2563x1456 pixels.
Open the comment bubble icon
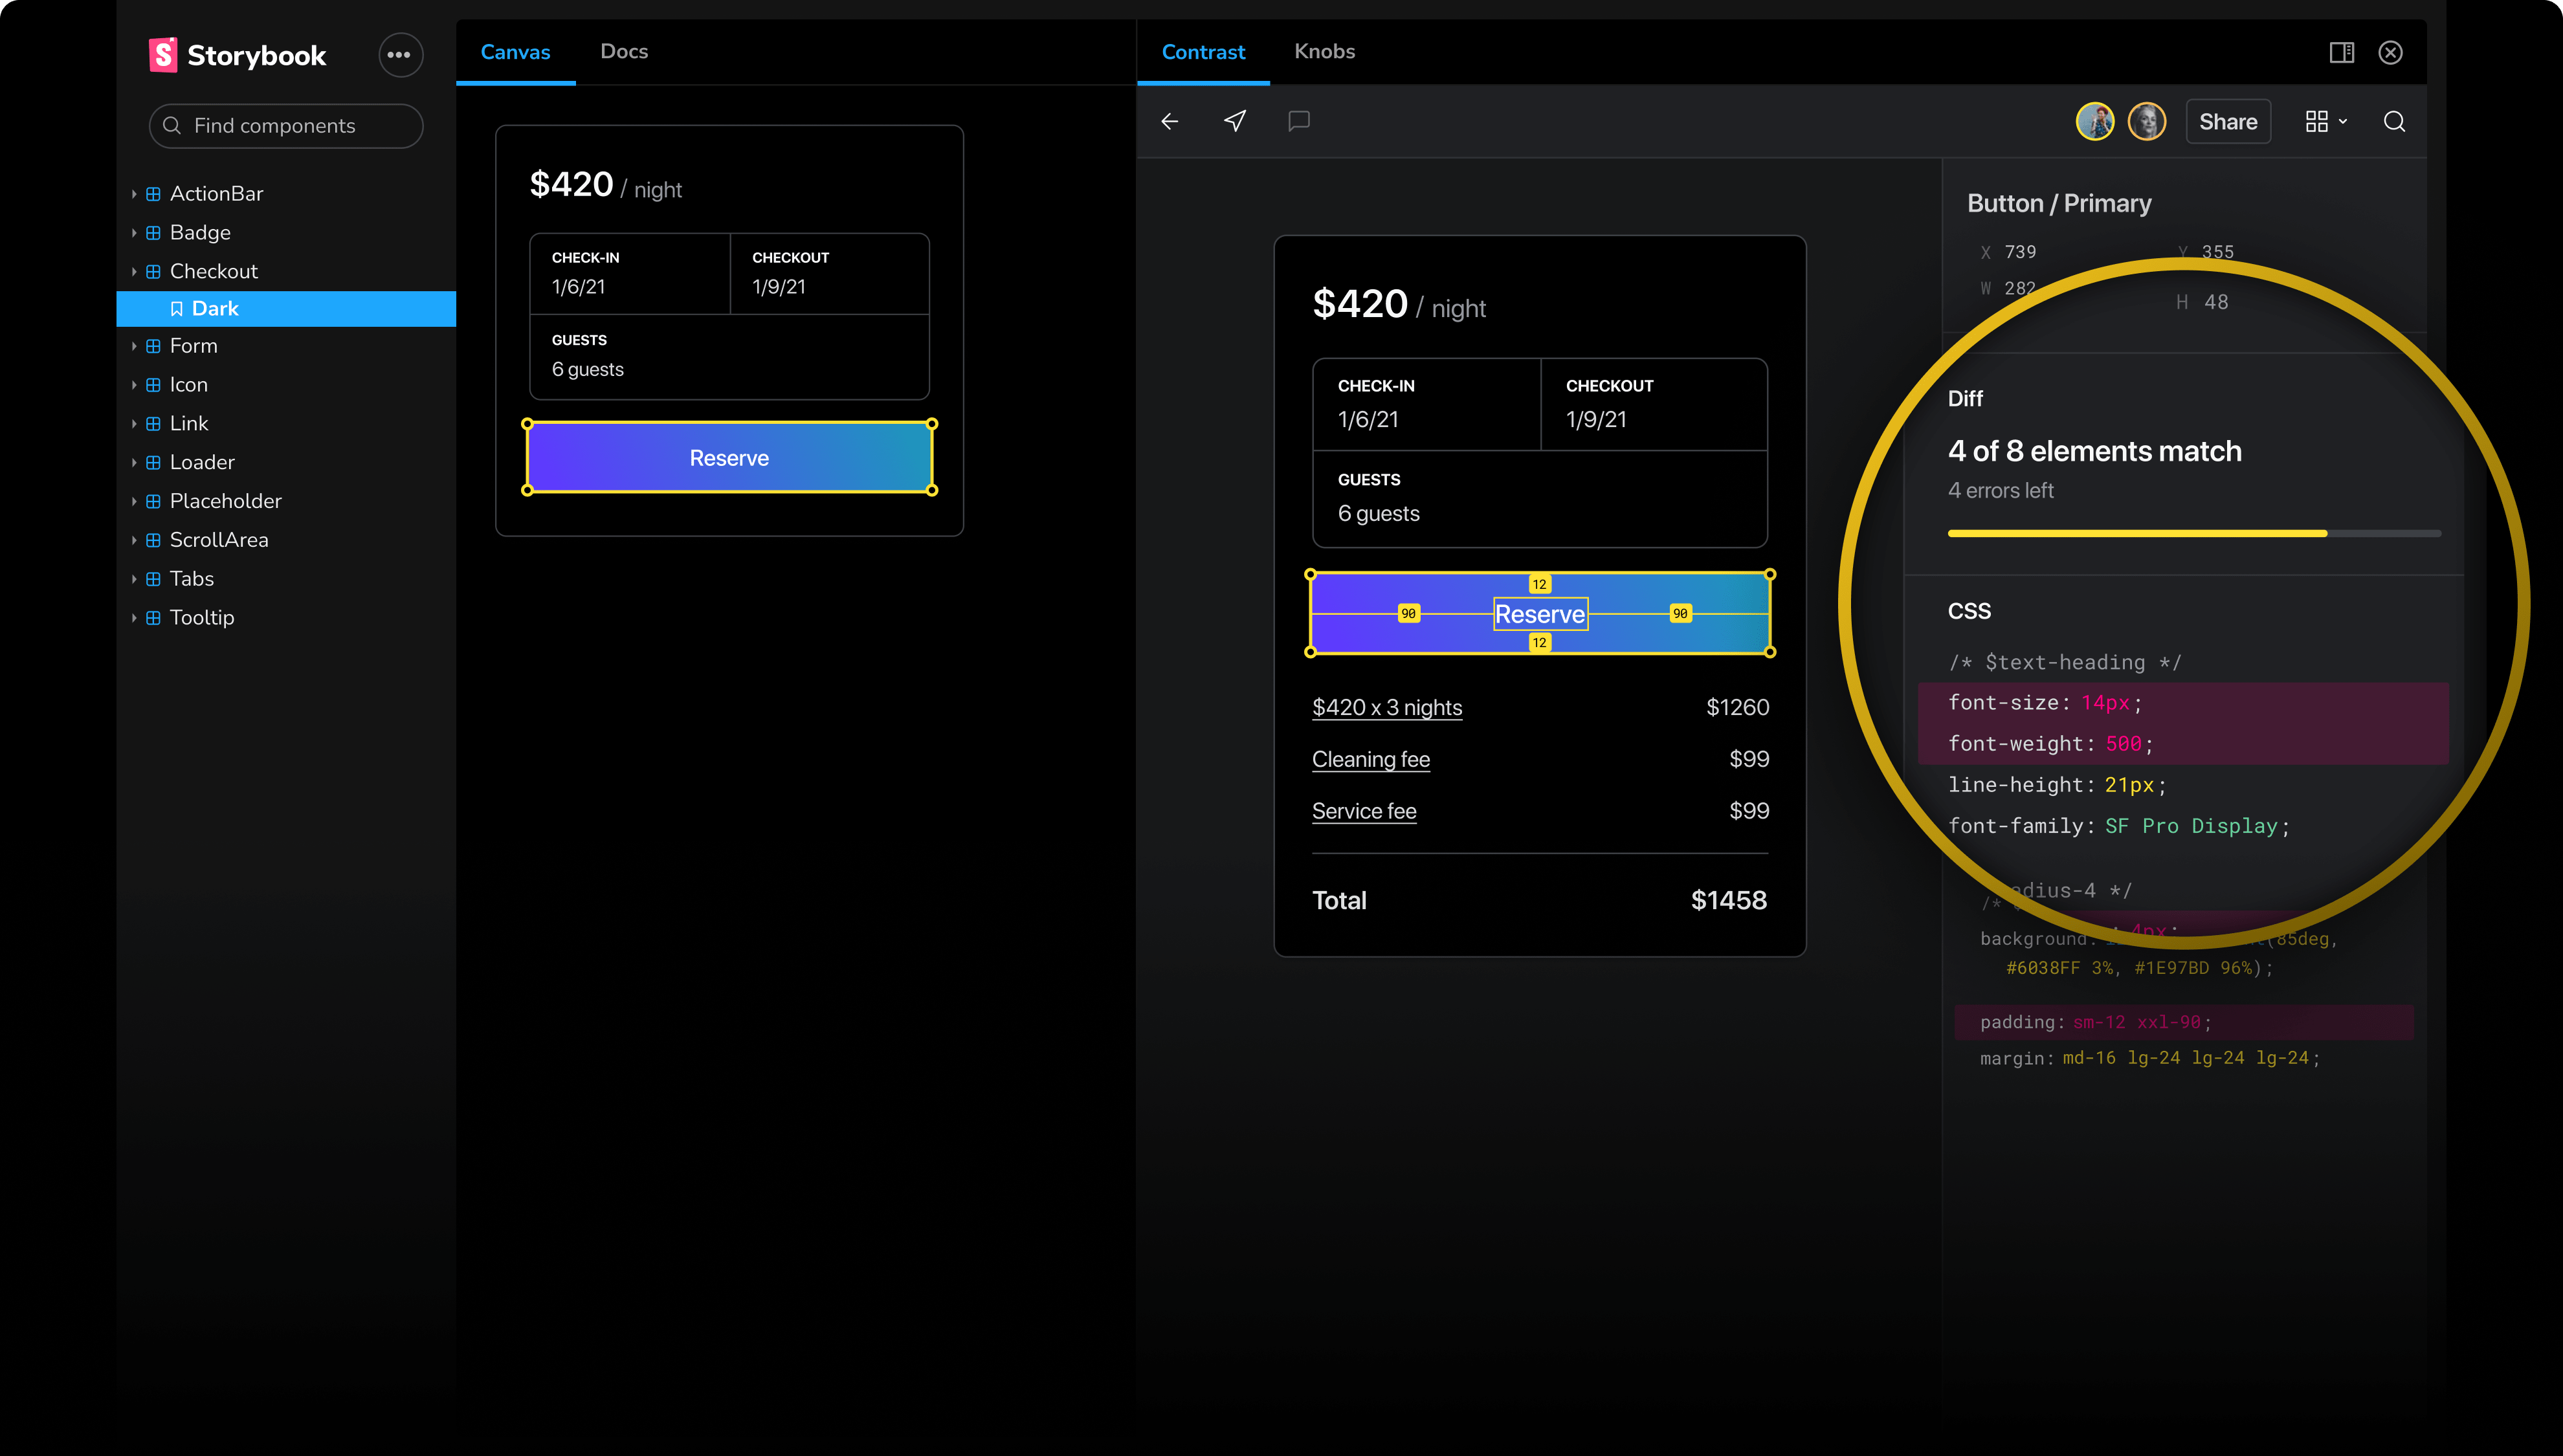click(1298, 121)
